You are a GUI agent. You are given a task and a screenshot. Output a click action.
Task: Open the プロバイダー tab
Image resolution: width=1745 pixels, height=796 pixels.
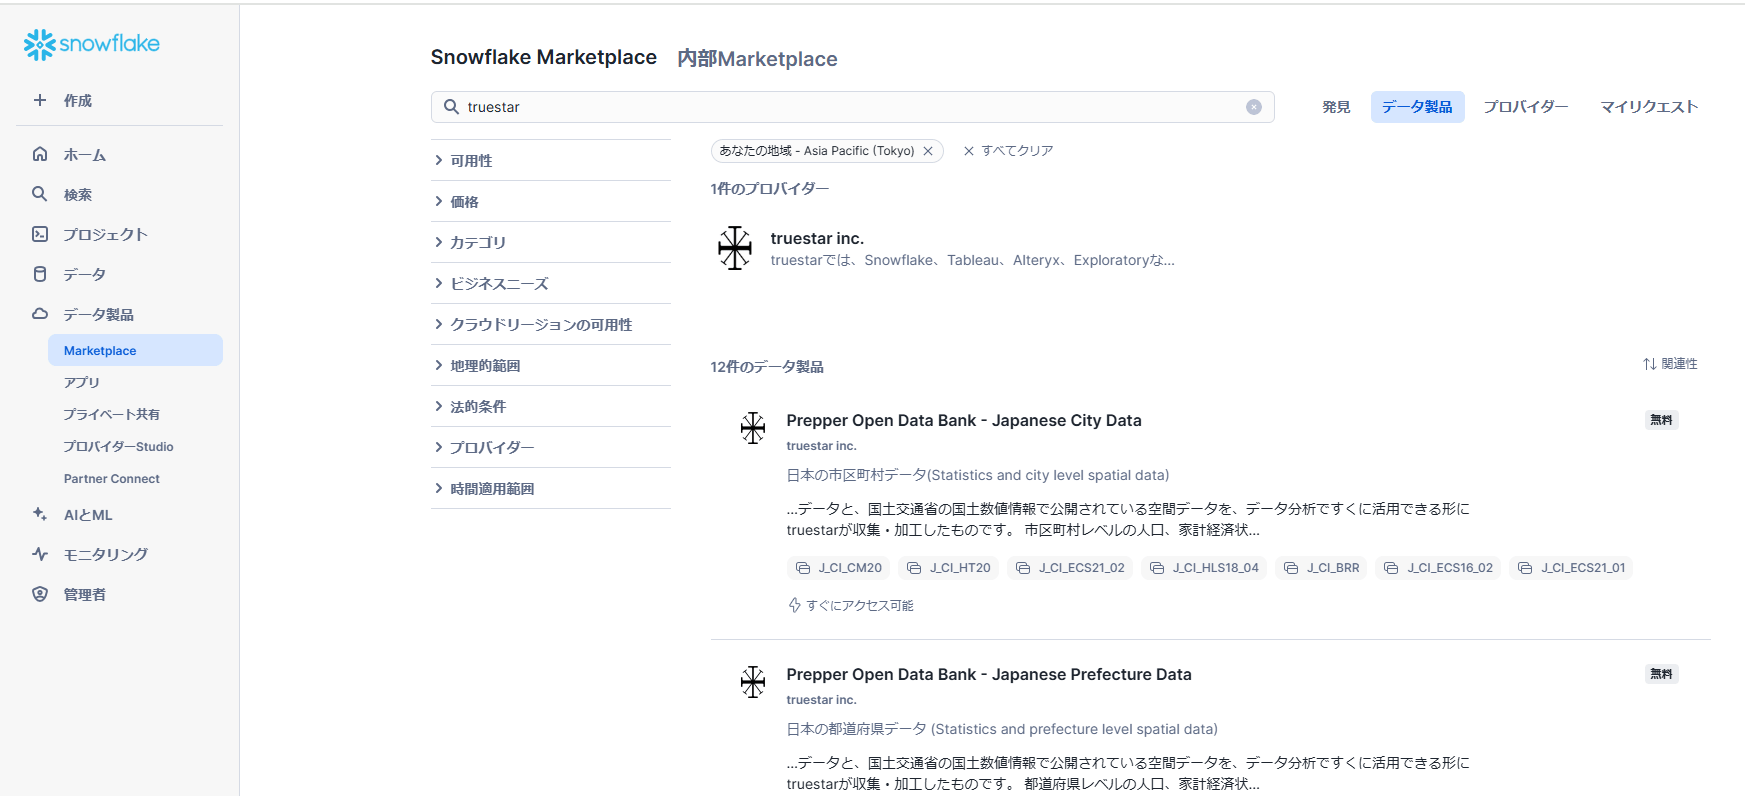click(x=1525, y=107)
